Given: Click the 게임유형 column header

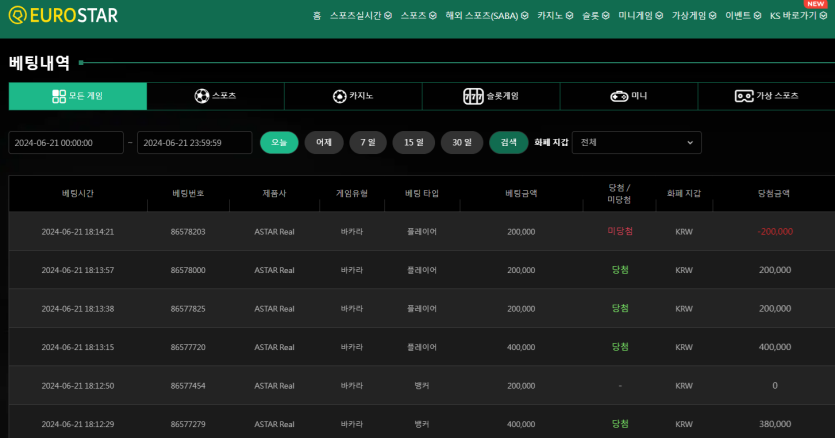Looking at the screenshot, I should point(351,193).
